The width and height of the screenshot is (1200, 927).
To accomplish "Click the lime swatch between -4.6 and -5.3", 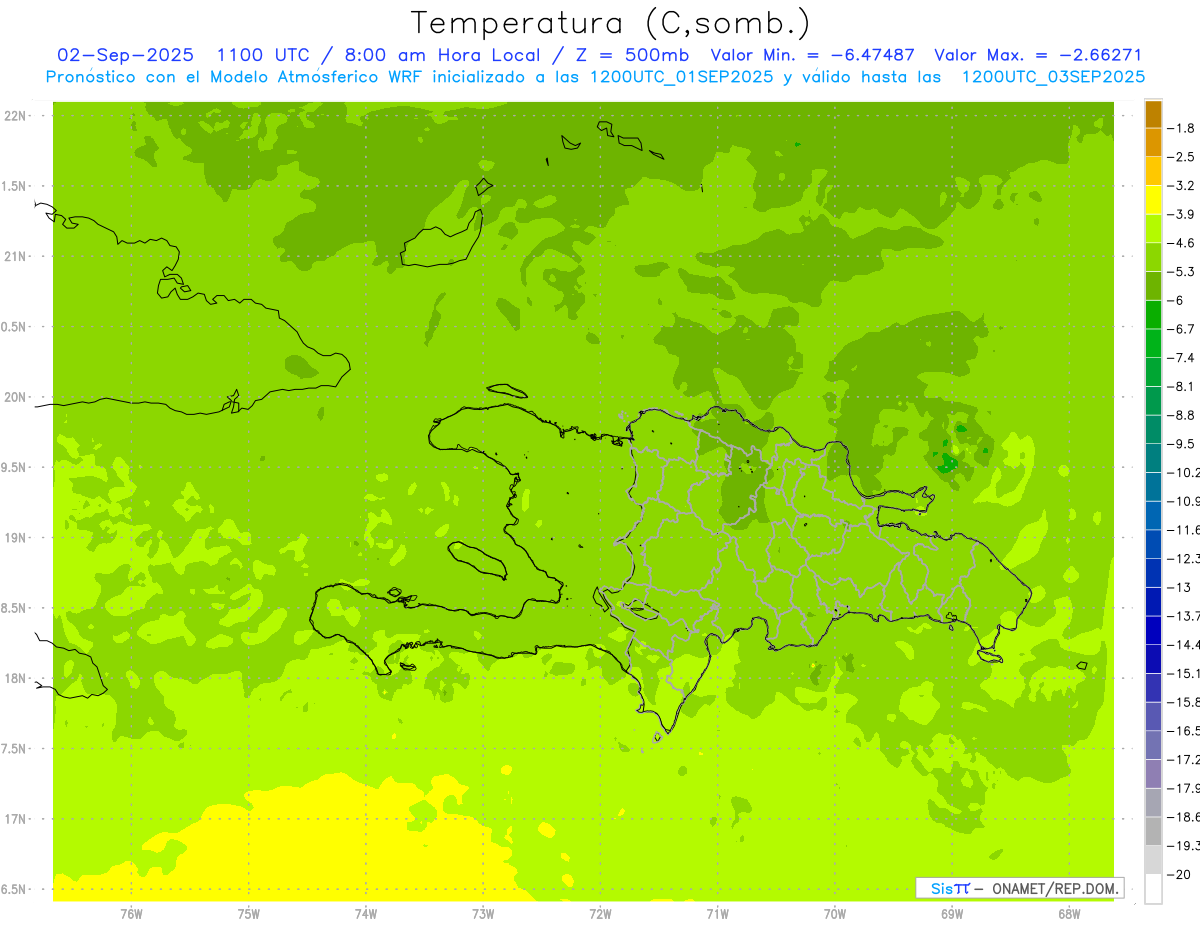I will point(1153,257).
